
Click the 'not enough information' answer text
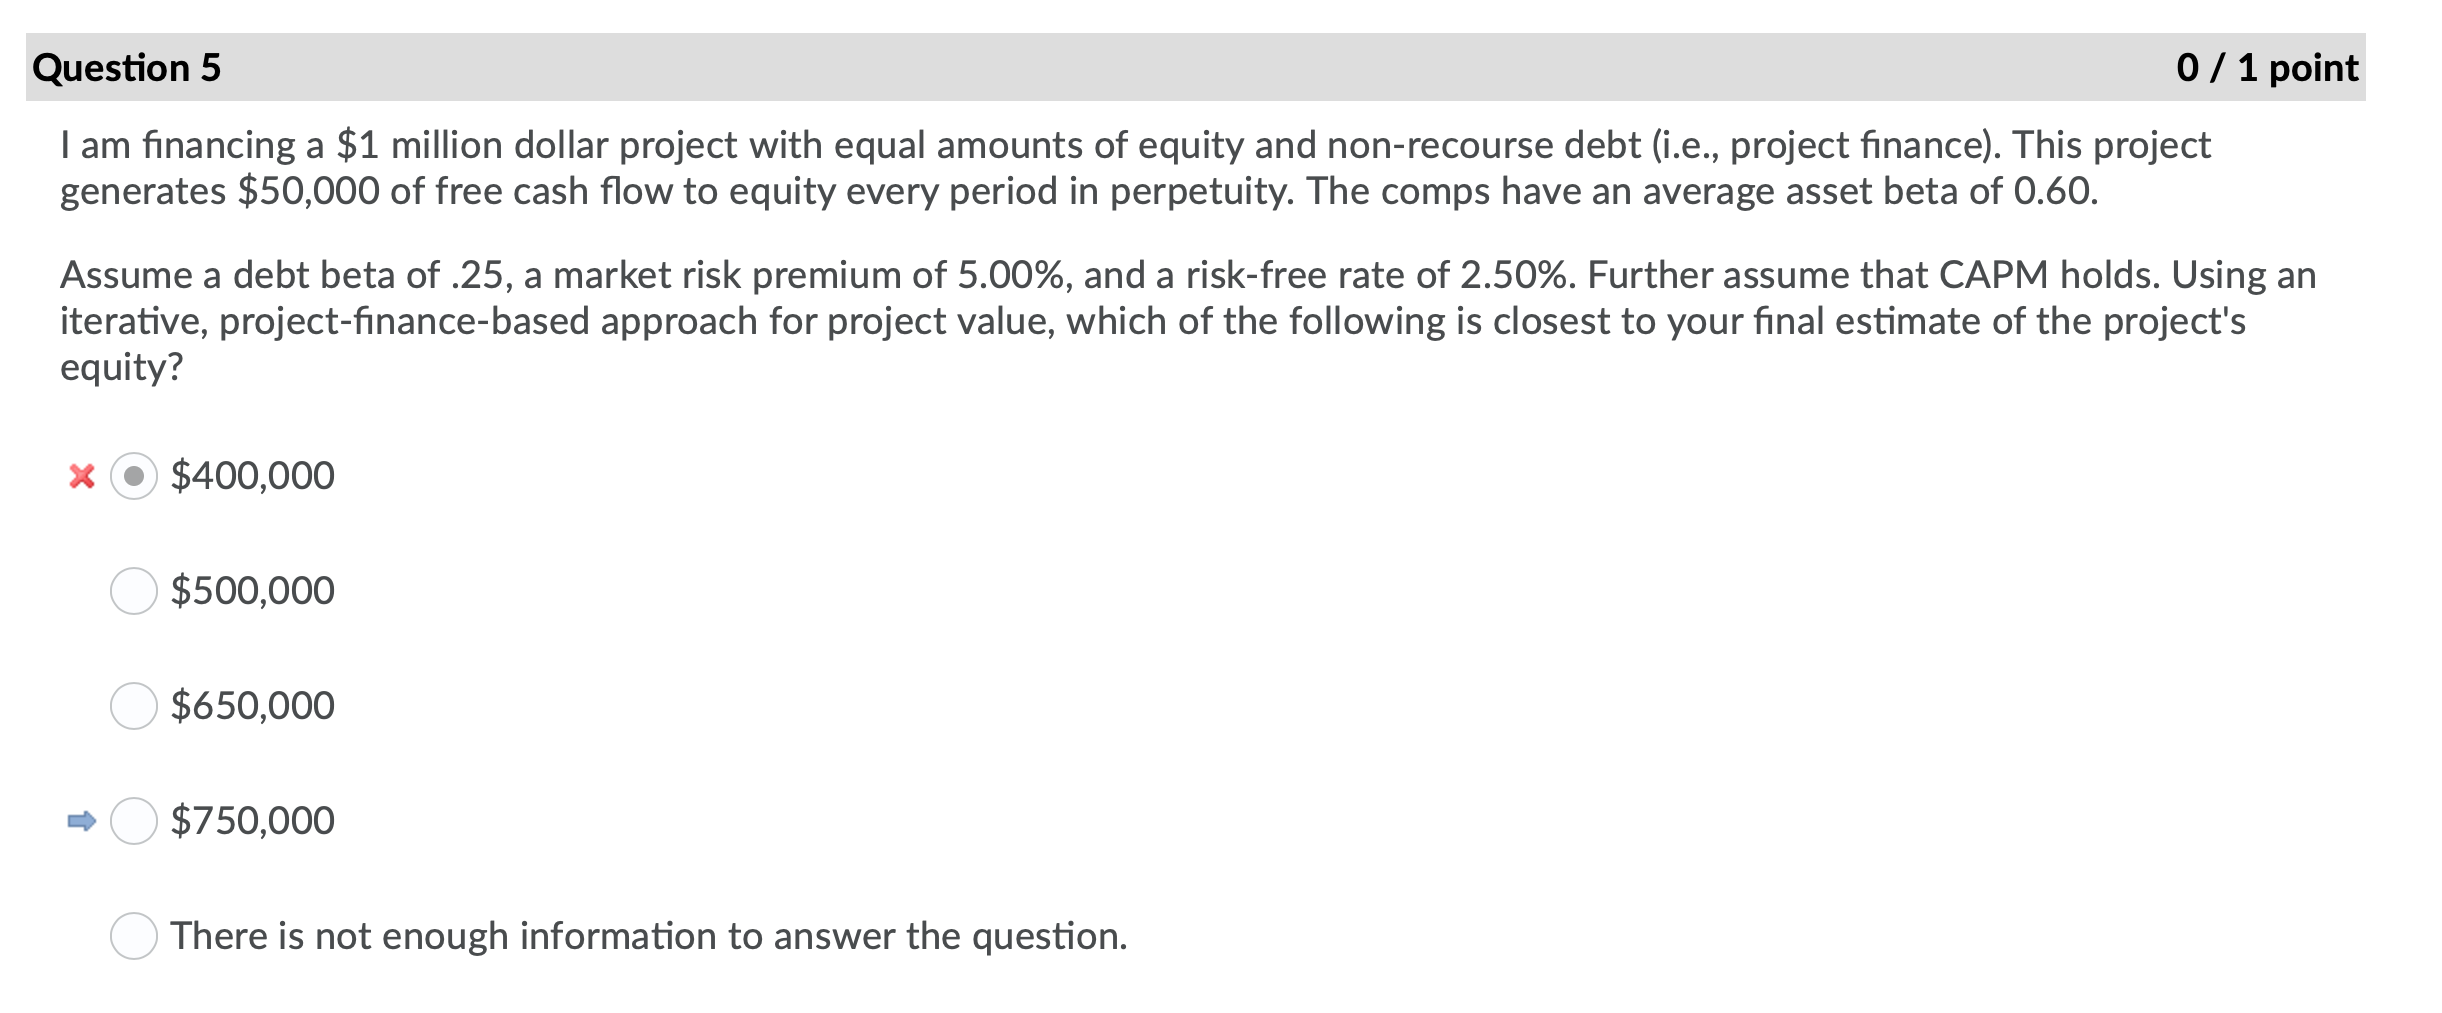point(649,937)
